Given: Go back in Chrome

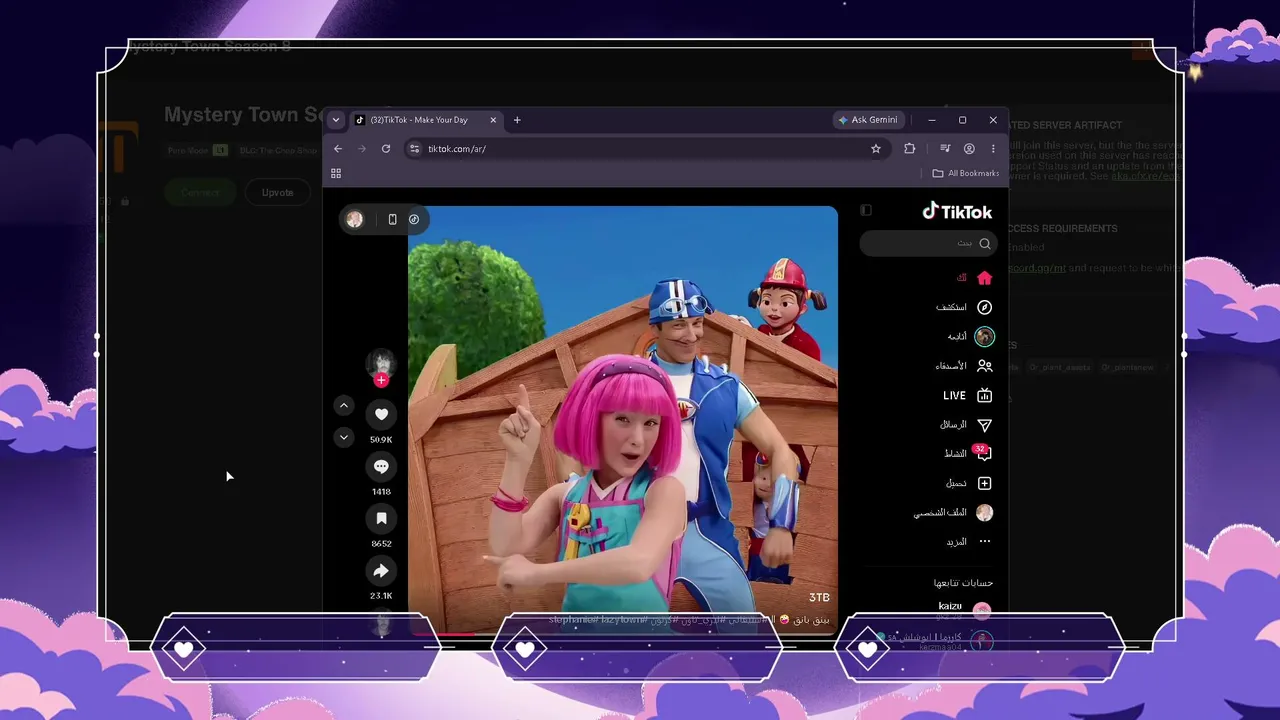Looking at the screenshot, I should click(338, 149).
